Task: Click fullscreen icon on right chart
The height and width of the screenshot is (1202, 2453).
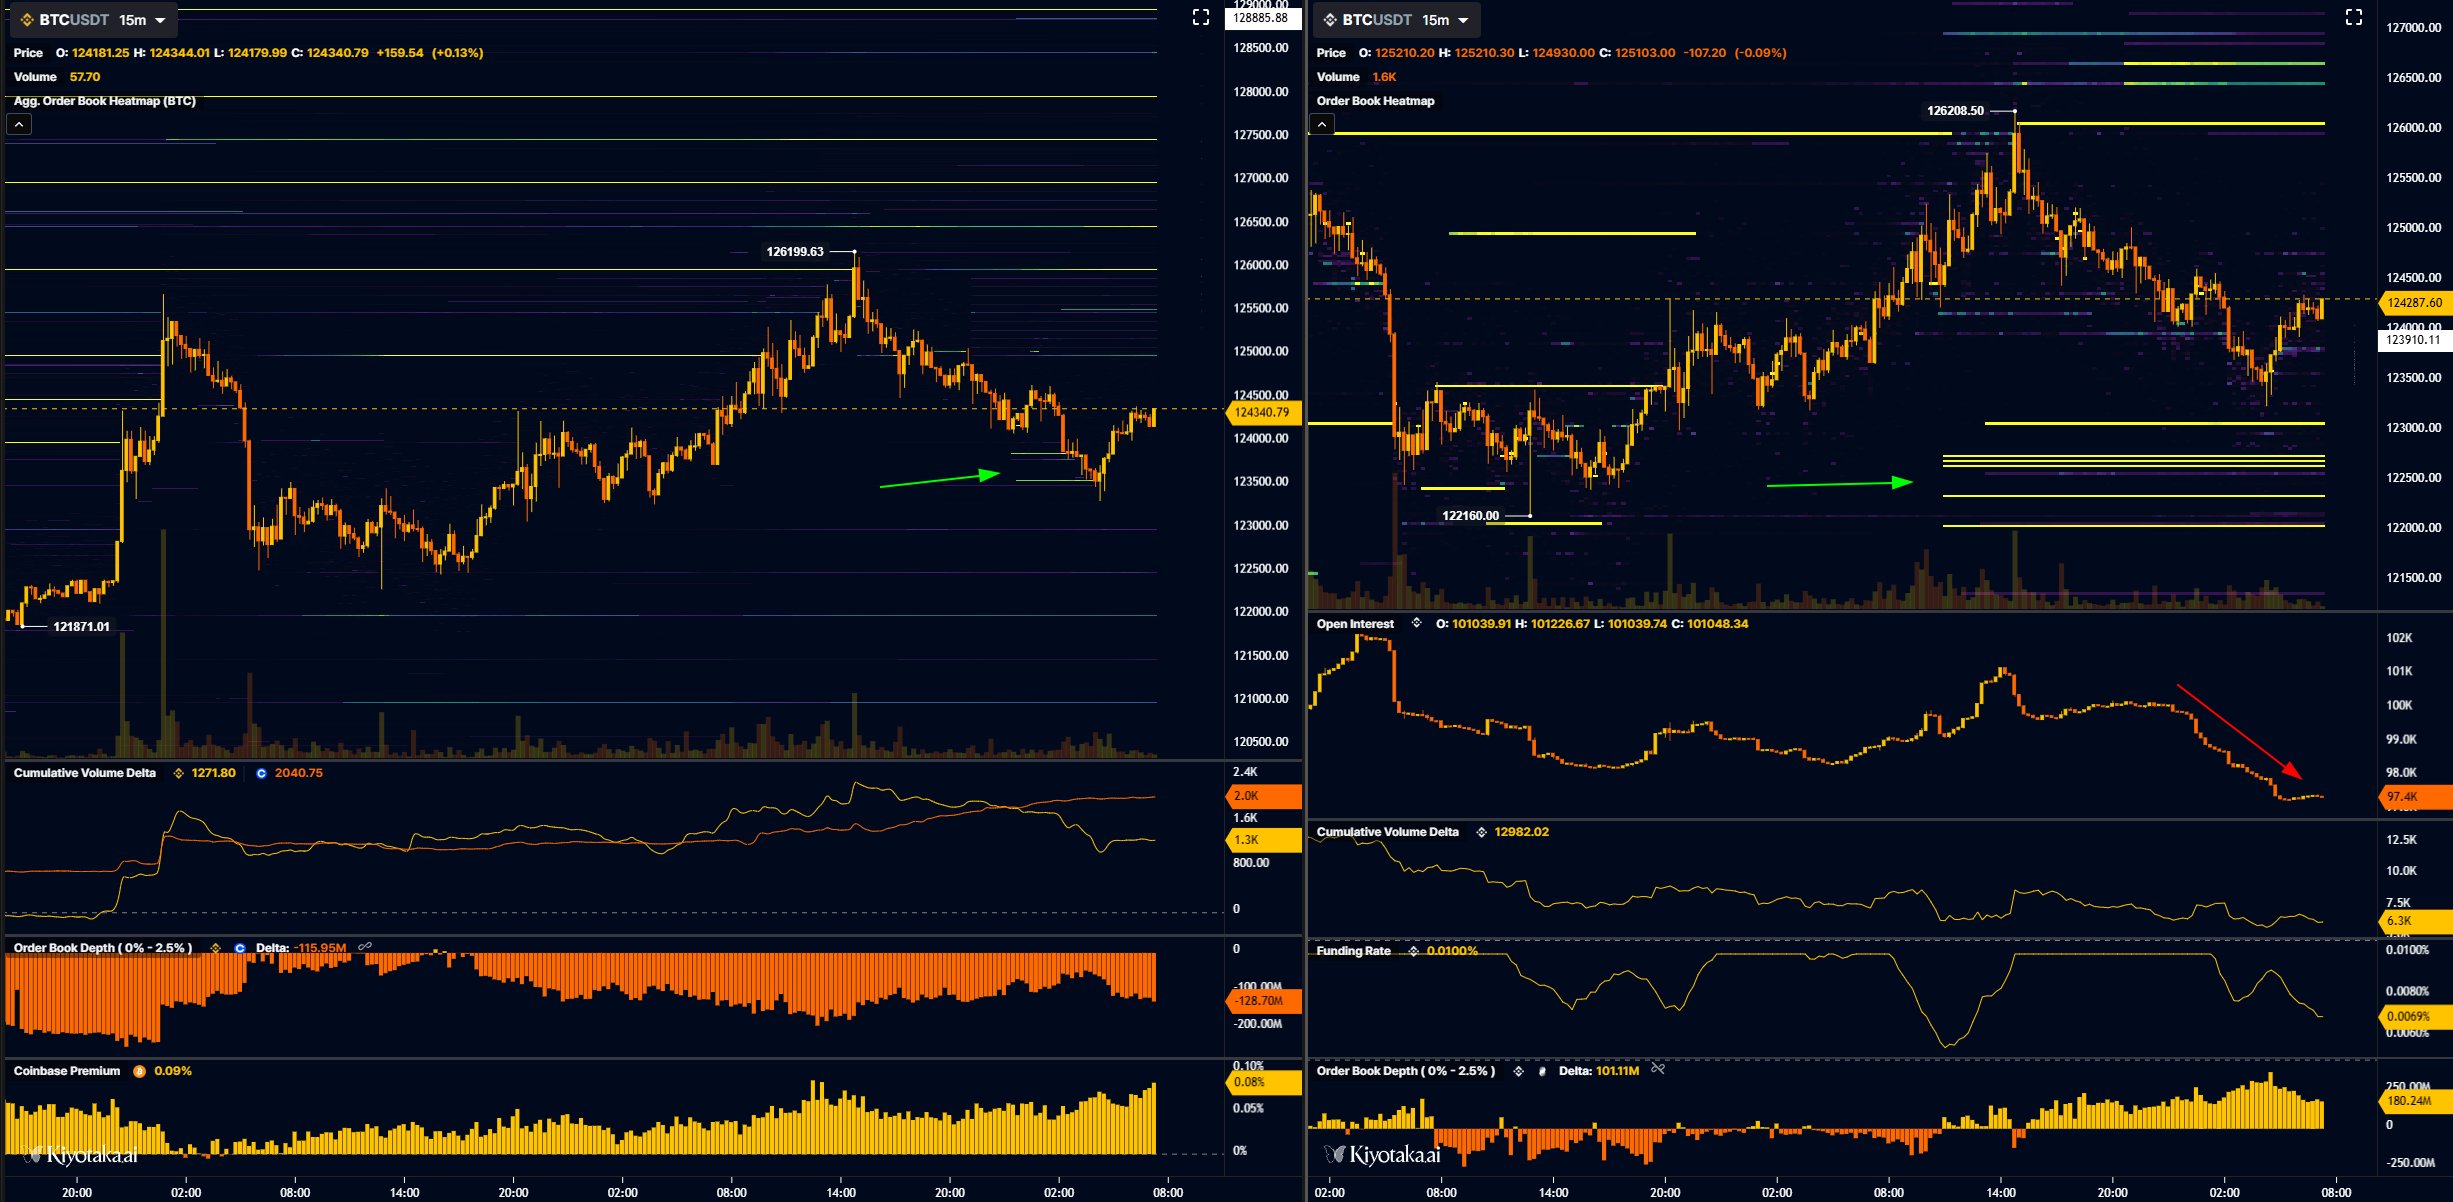Action: (2354, 17)
